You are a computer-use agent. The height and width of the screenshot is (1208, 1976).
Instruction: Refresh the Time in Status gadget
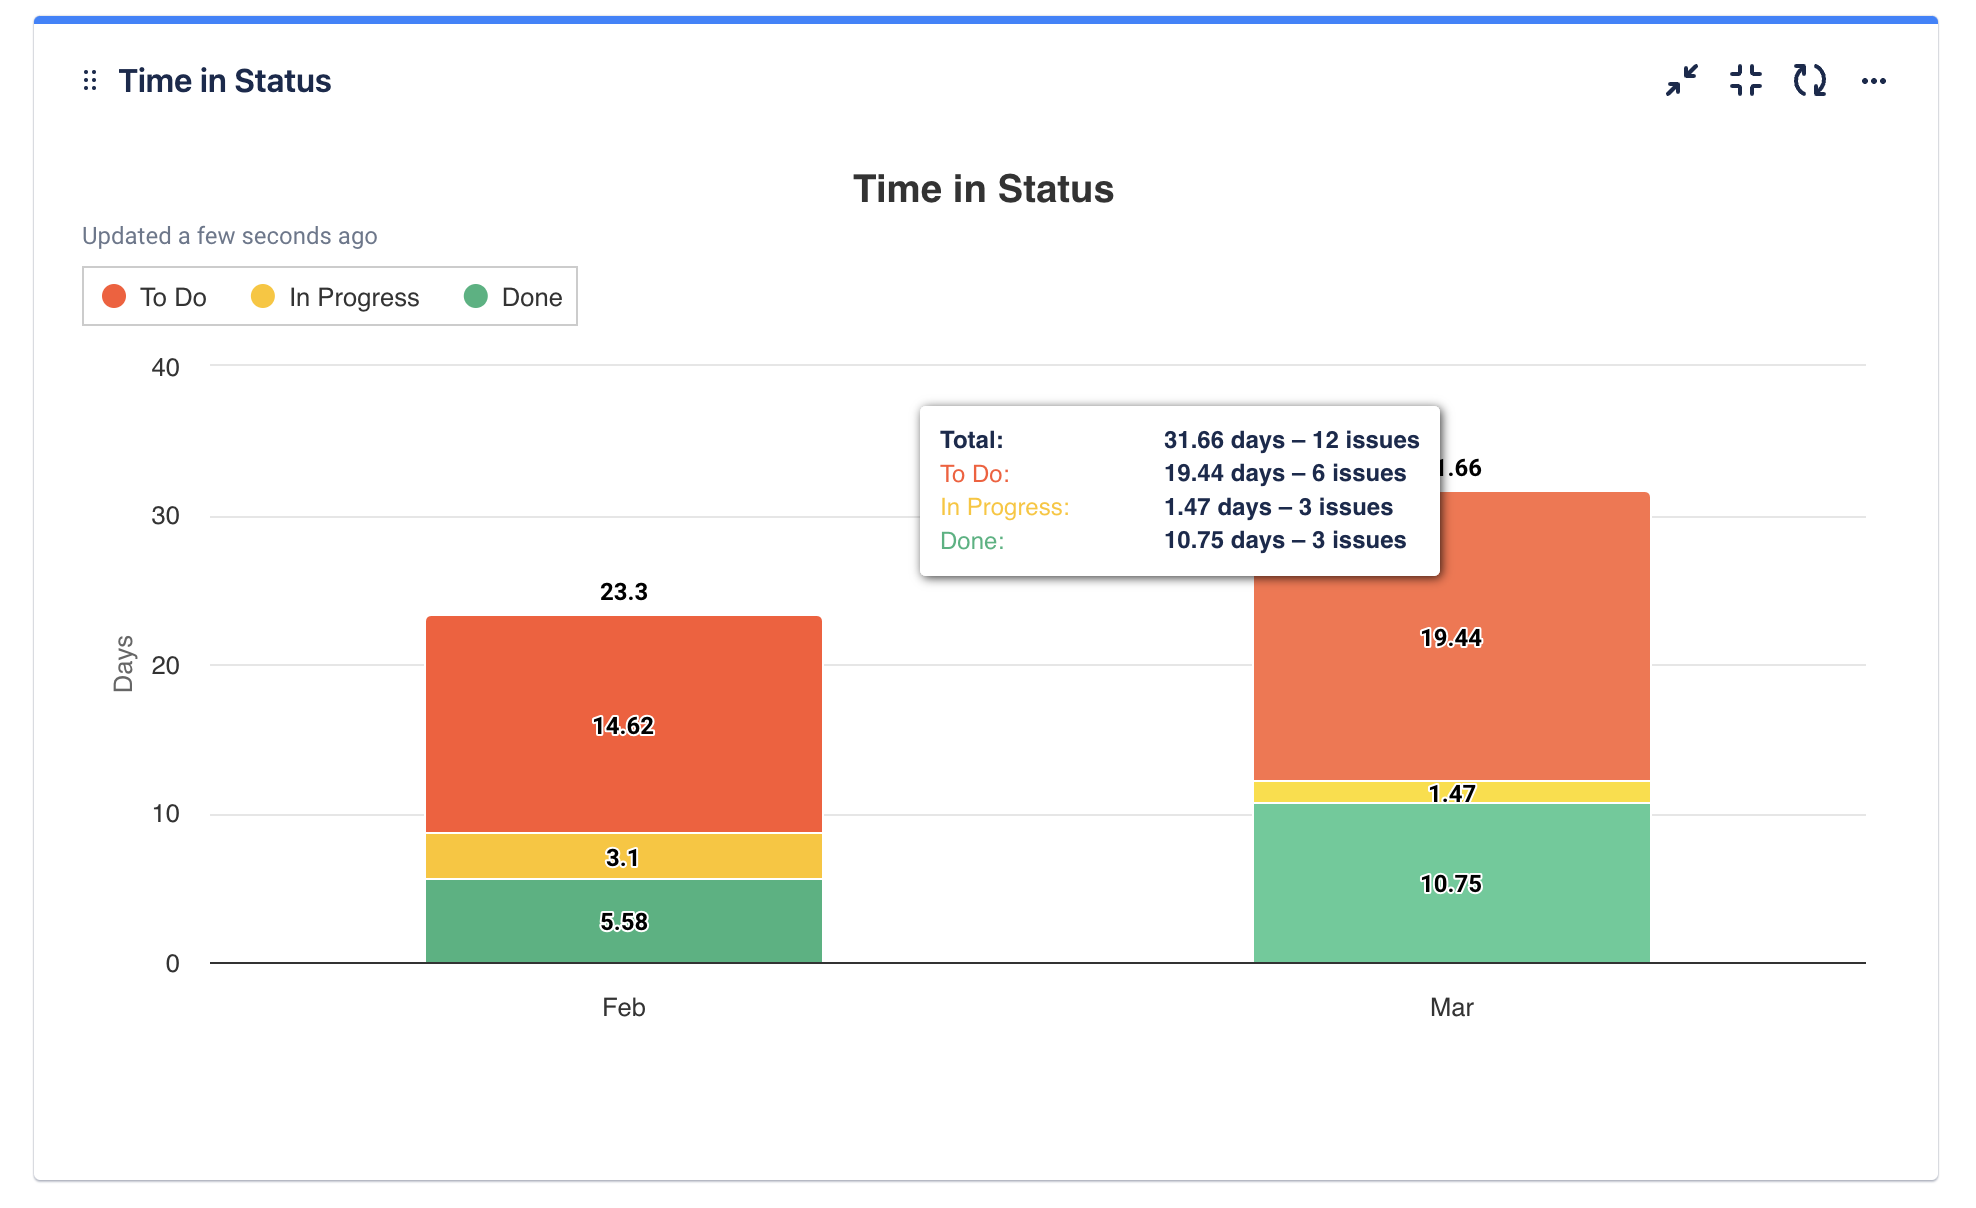tap(1810, 81)
